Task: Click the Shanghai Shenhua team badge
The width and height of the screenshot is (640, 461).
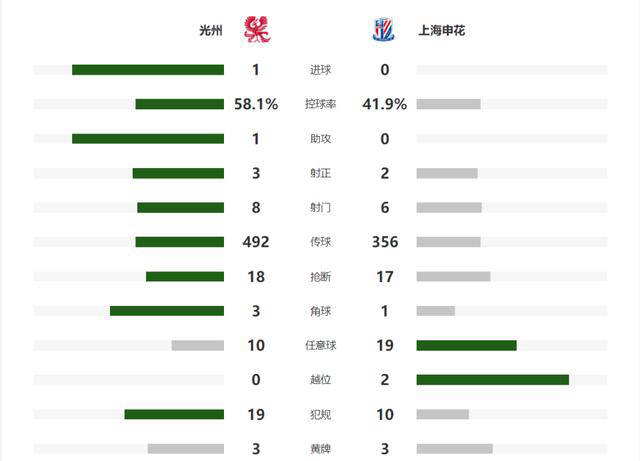Action: tap(383, 29)
